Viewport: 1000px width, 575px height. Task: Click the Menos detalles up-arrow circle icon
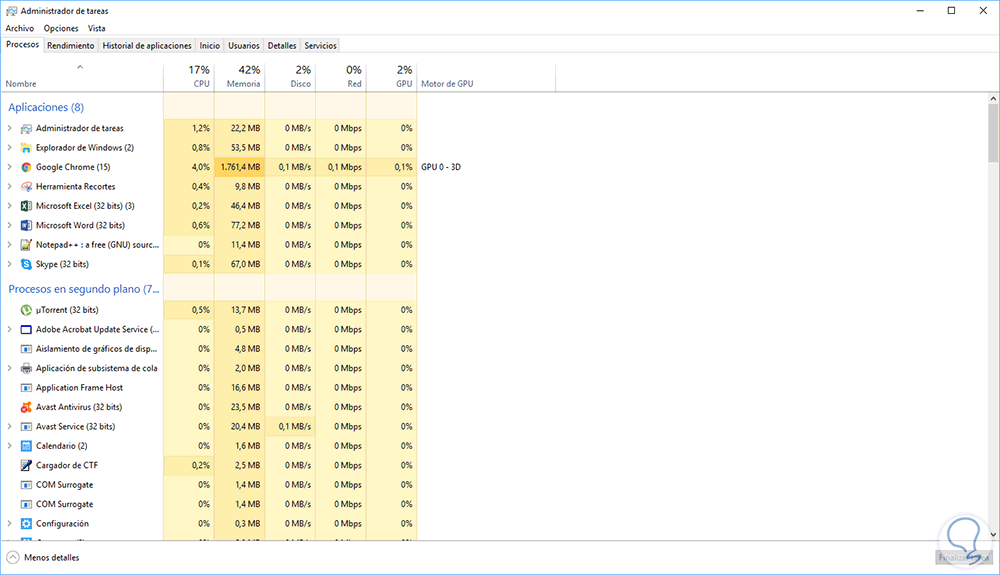tap(13, 558)
